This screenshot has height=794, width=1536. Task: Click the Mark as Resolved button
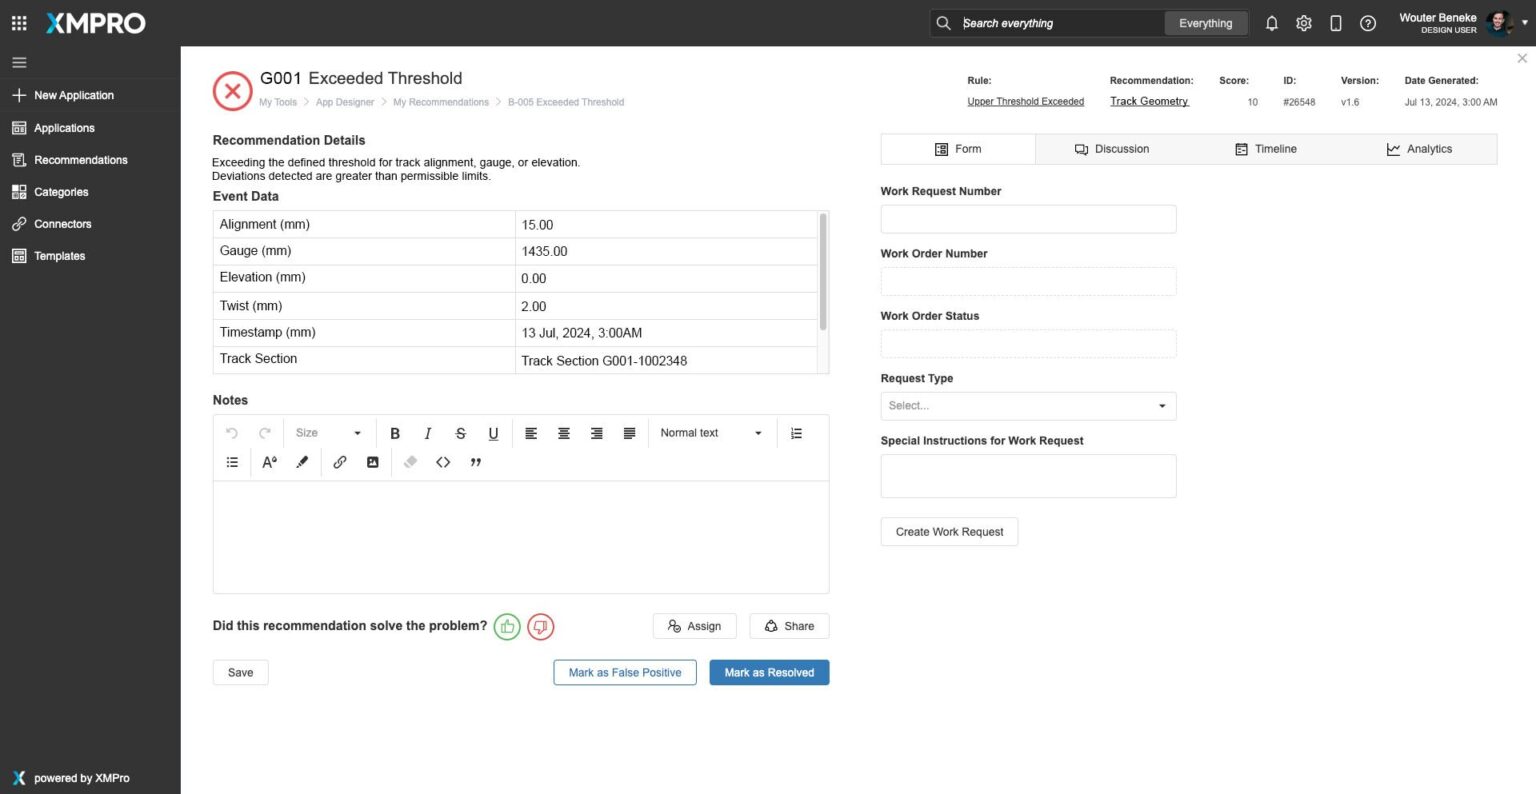click(769, 673)
